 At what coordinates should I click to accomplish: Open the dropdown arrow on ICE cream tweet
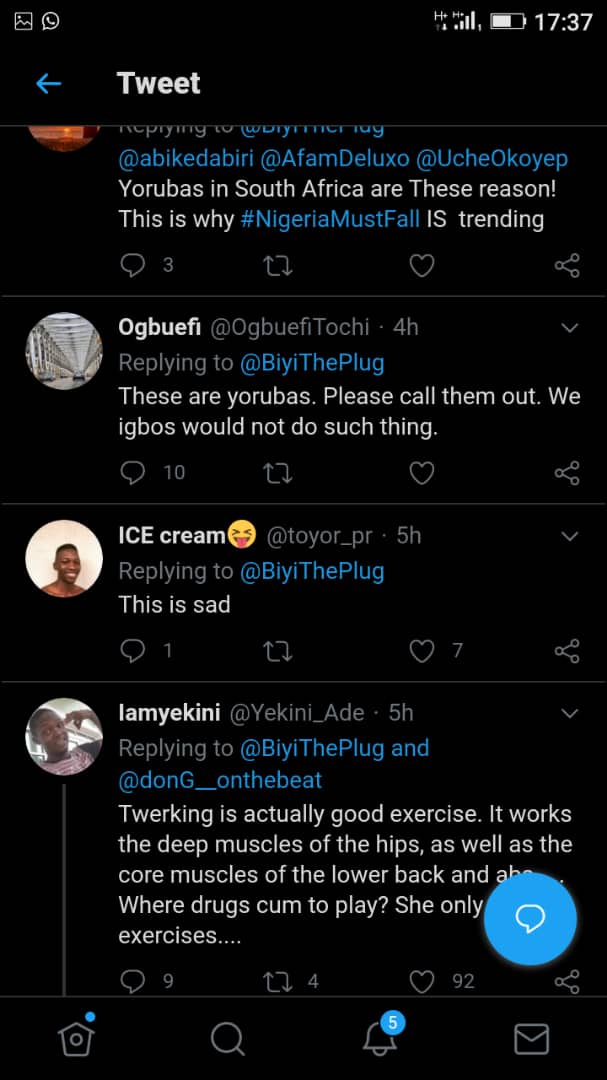coord(570,537)
